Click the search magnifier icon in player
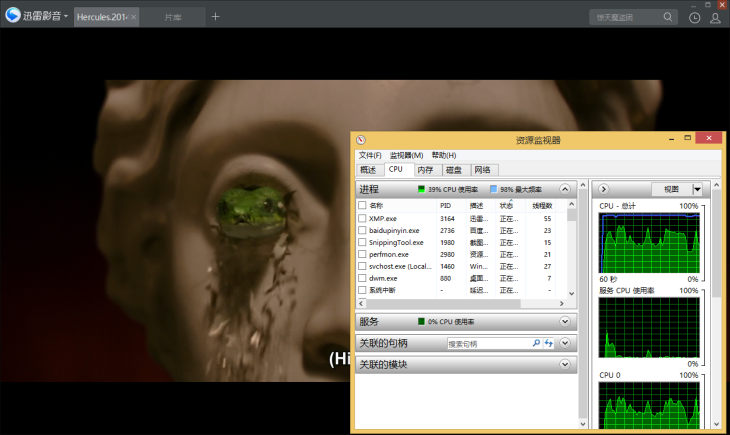 pyautogui.click(x=668, y=17)
